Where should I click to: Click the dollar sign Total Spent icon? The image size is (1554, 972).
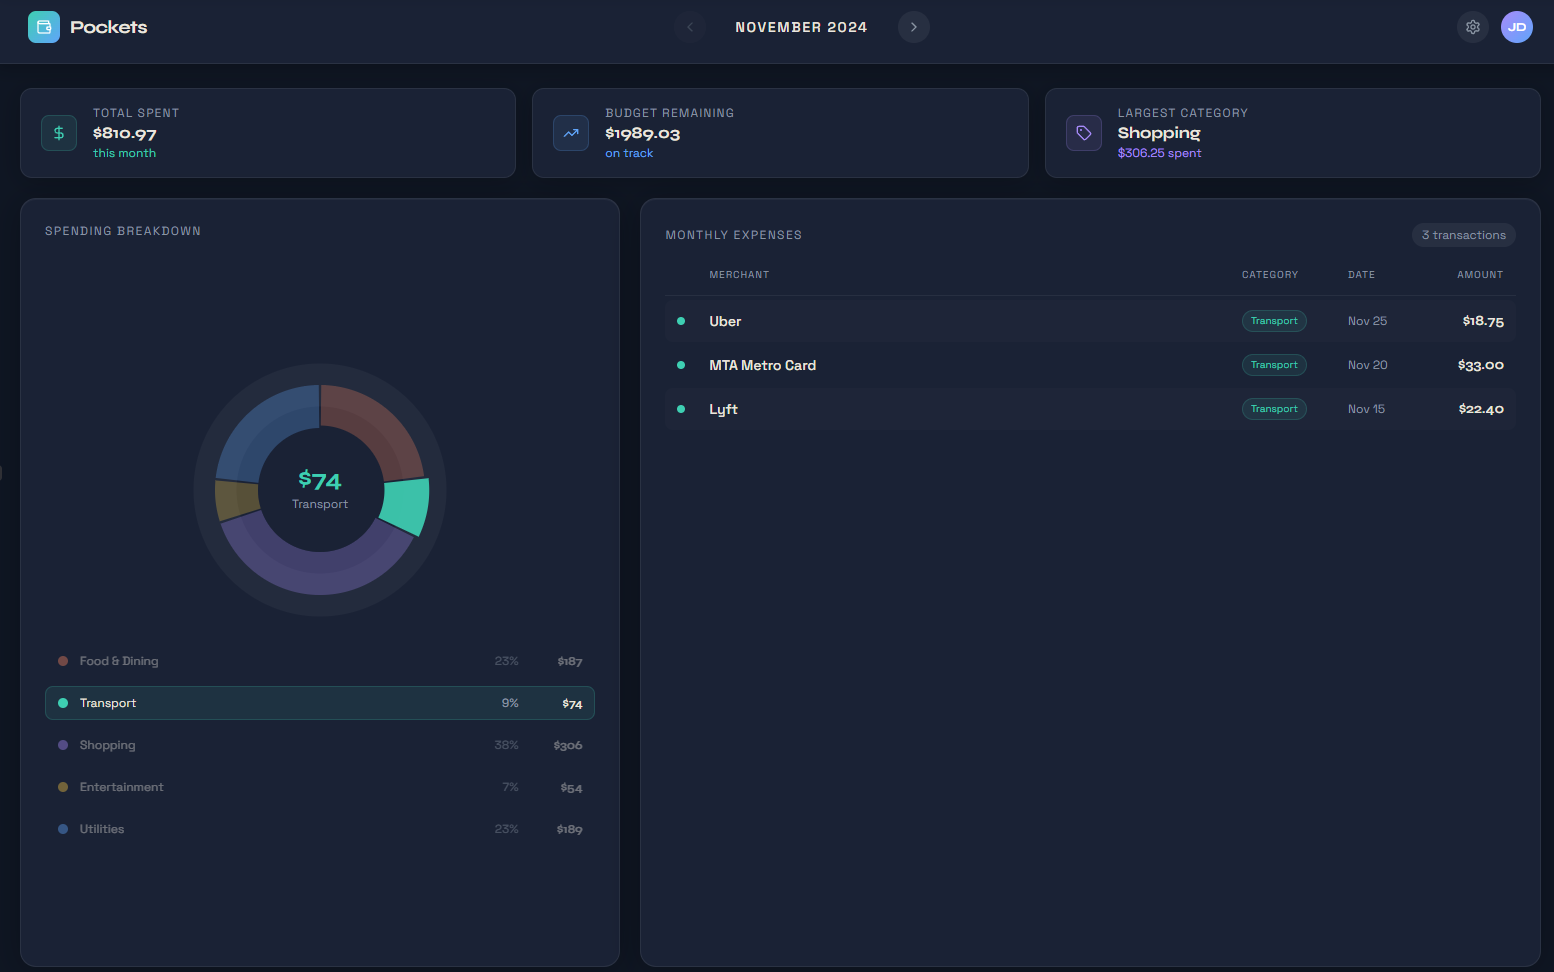click(59, 133)
